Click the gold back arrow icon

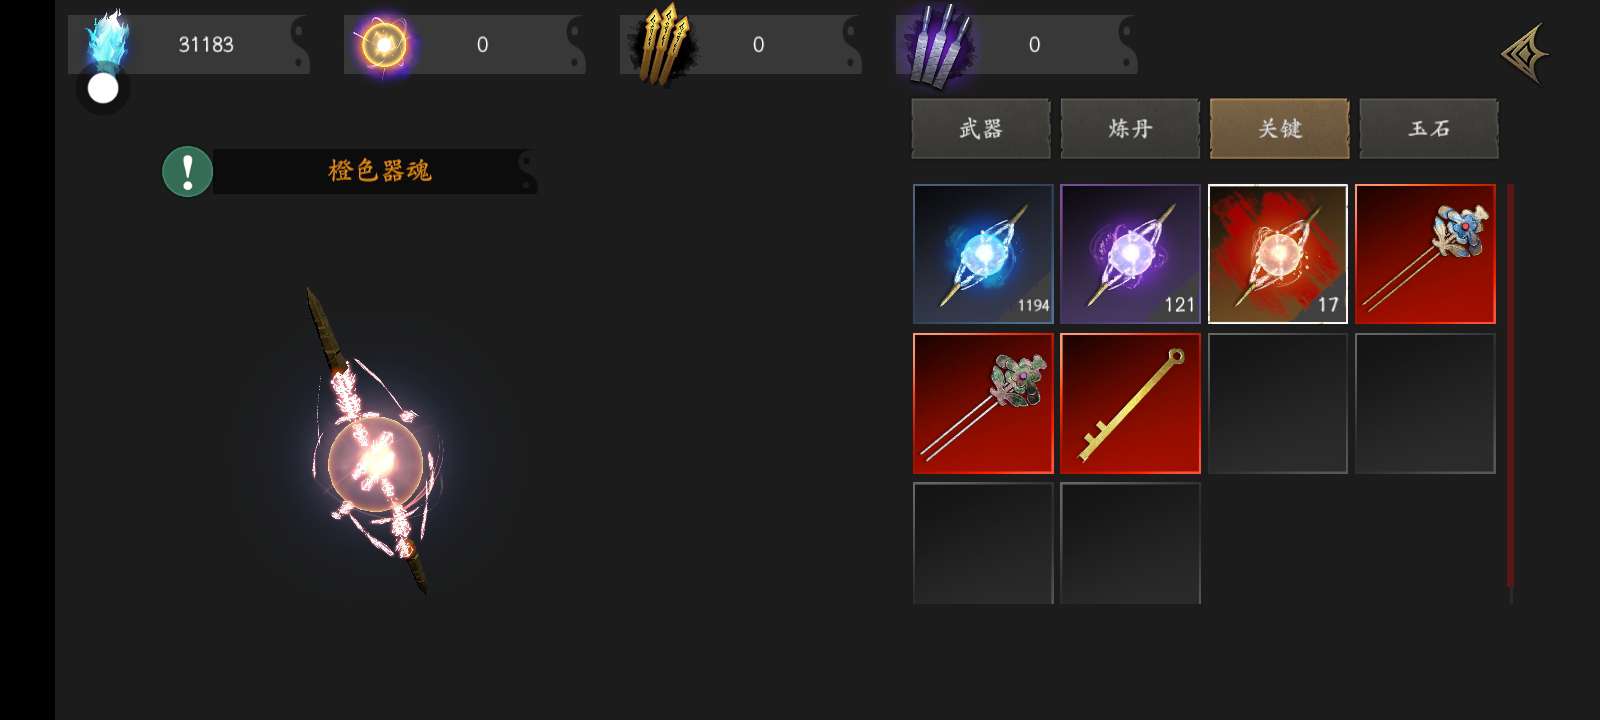click(1525, 53)
